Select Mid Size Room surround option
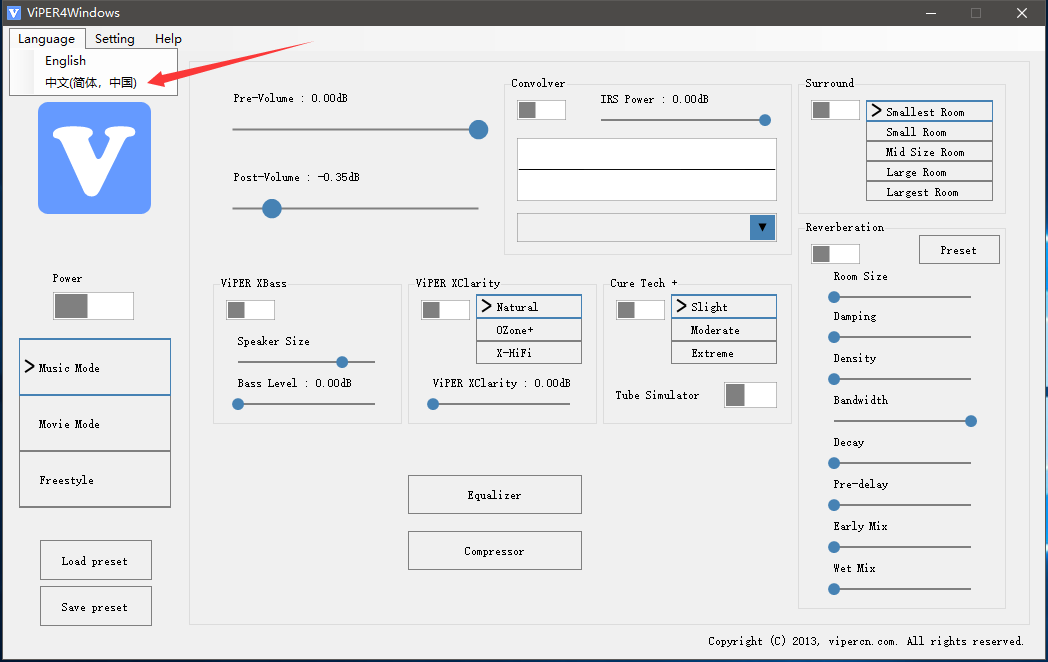 coord(929,152)
